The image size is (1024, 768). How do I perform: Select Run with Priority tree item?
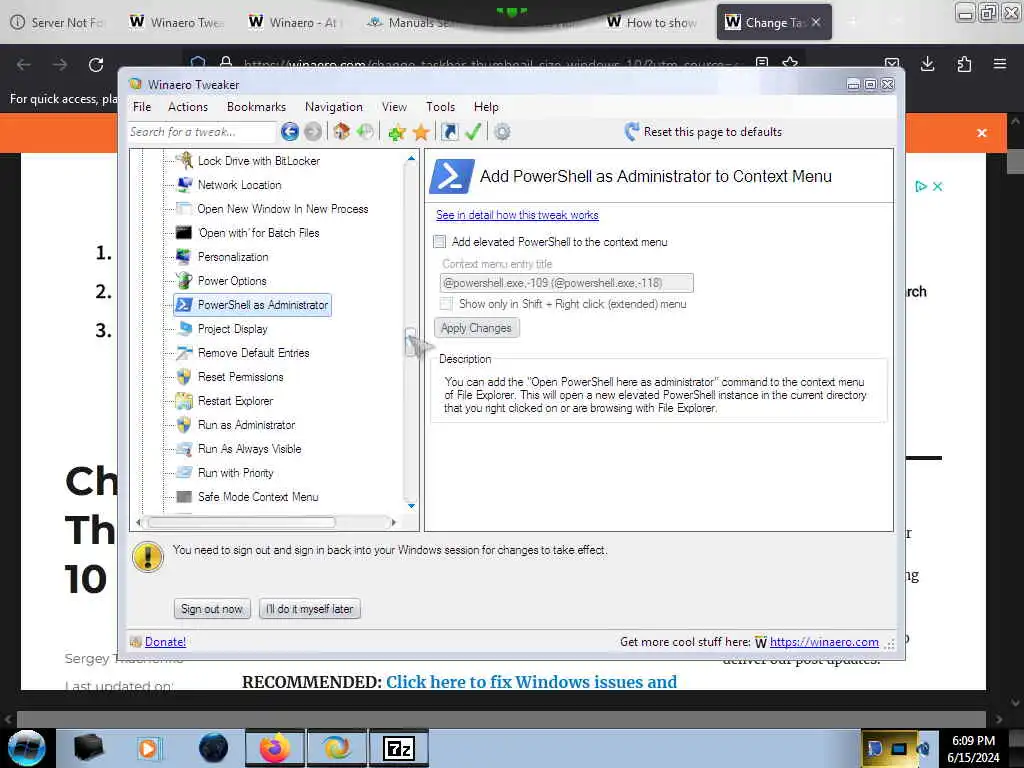(235, 473)
